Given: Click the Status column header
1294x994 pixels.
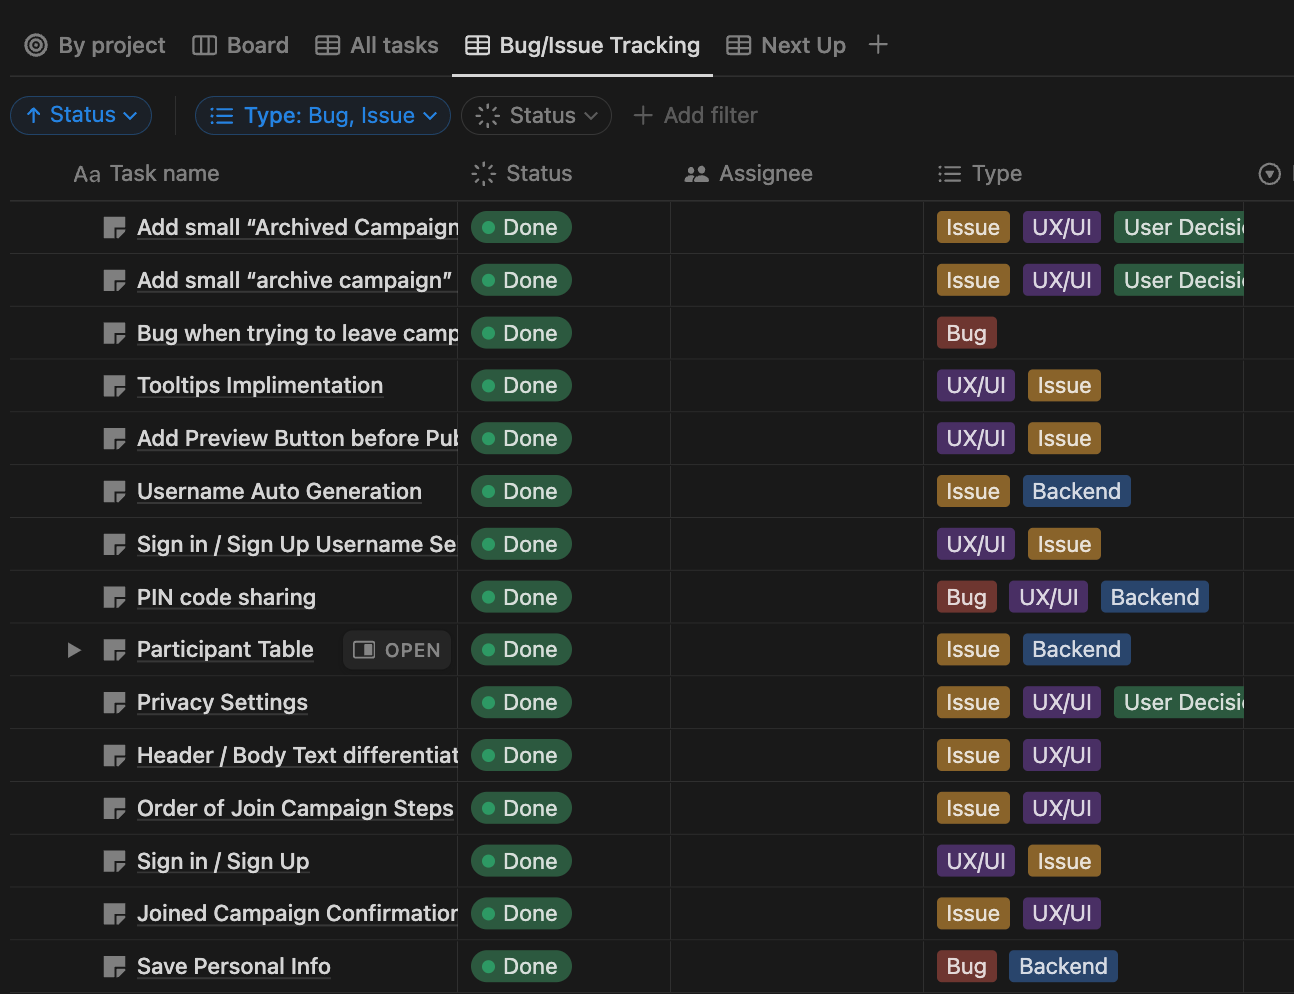Looking at the screenshot, I should pos(522,174).
